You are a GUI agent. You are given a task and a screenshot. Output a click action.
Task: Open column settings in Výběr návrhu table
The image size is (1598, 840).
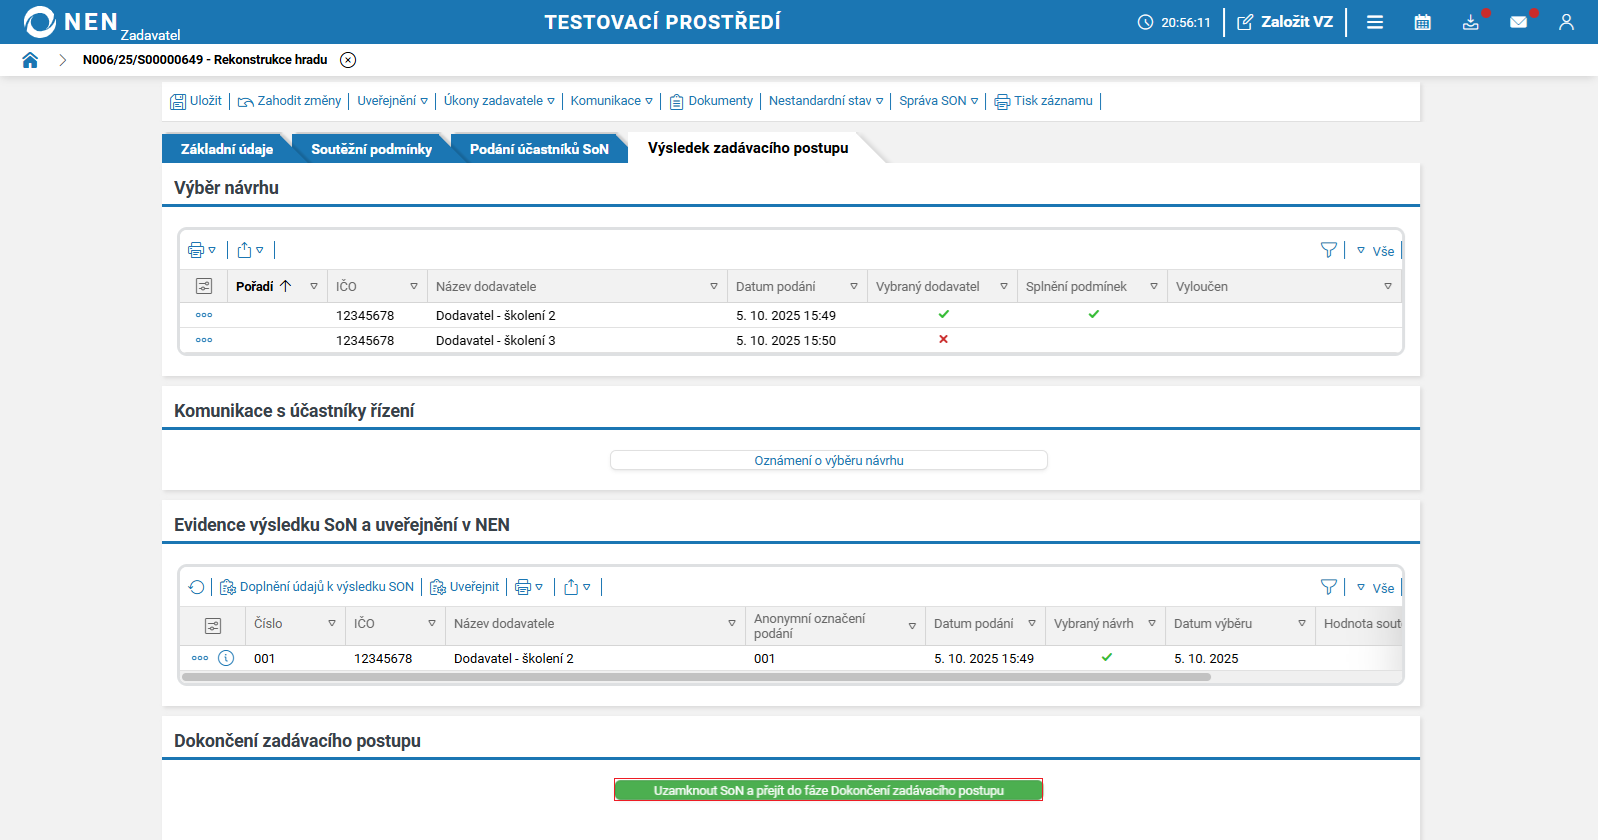point(204,286)
